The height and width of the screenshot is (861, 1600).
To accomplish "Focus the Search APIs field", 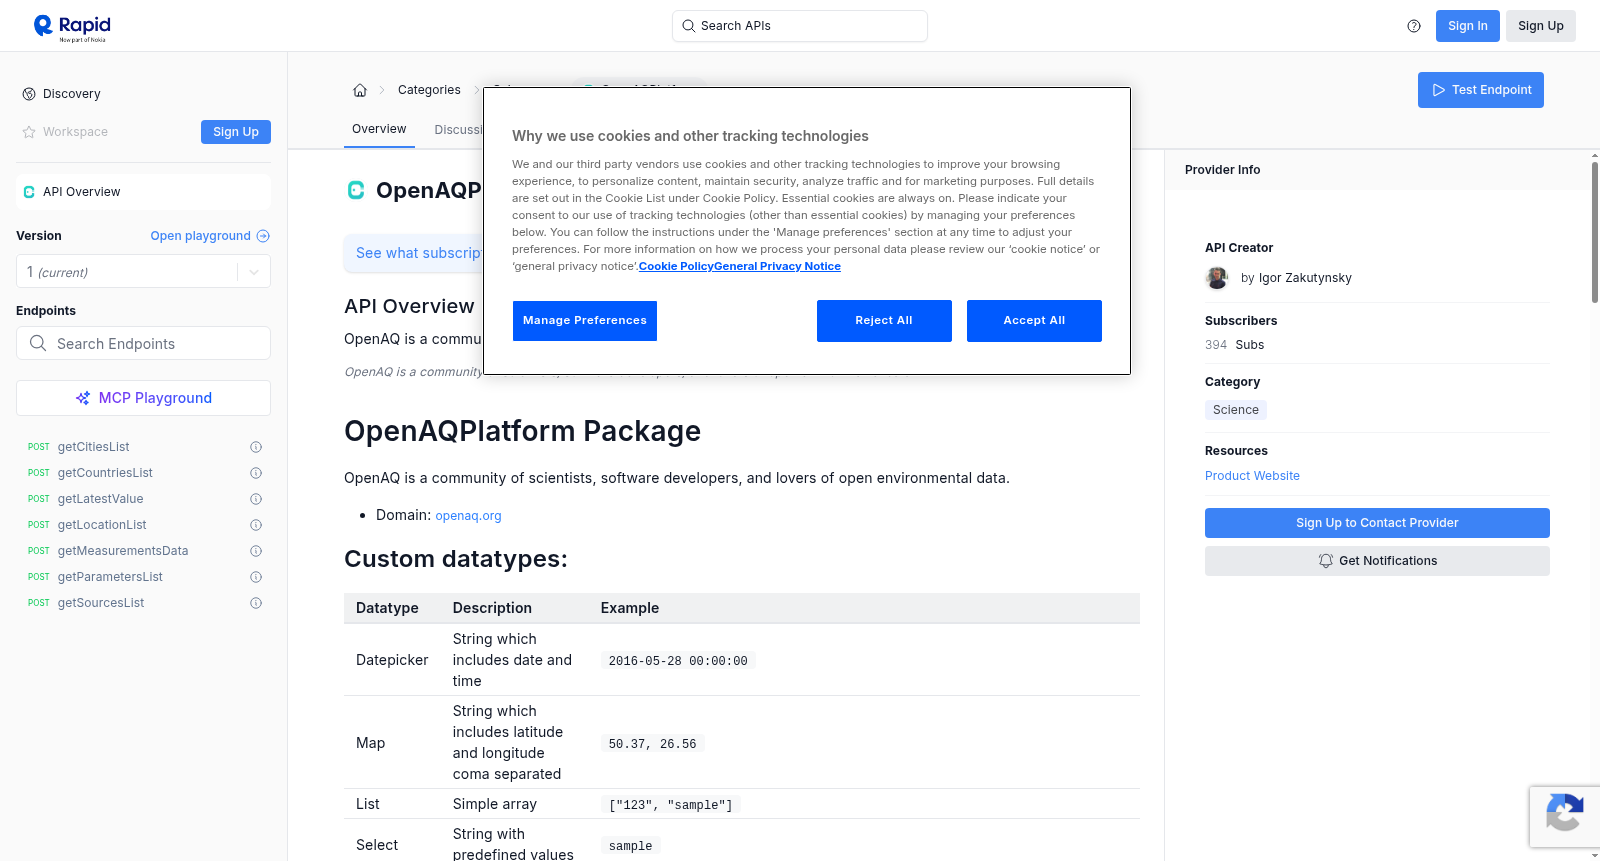I will point(800,26).
